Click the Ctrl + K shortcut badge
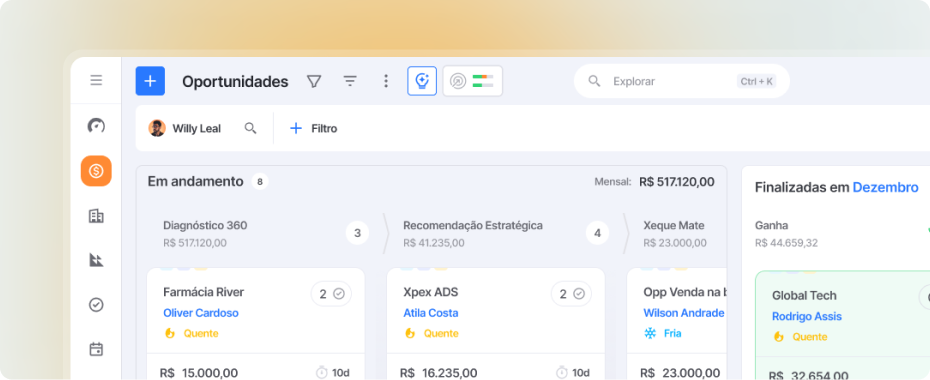This screenshot has width=930, height=380. [756, 81]
